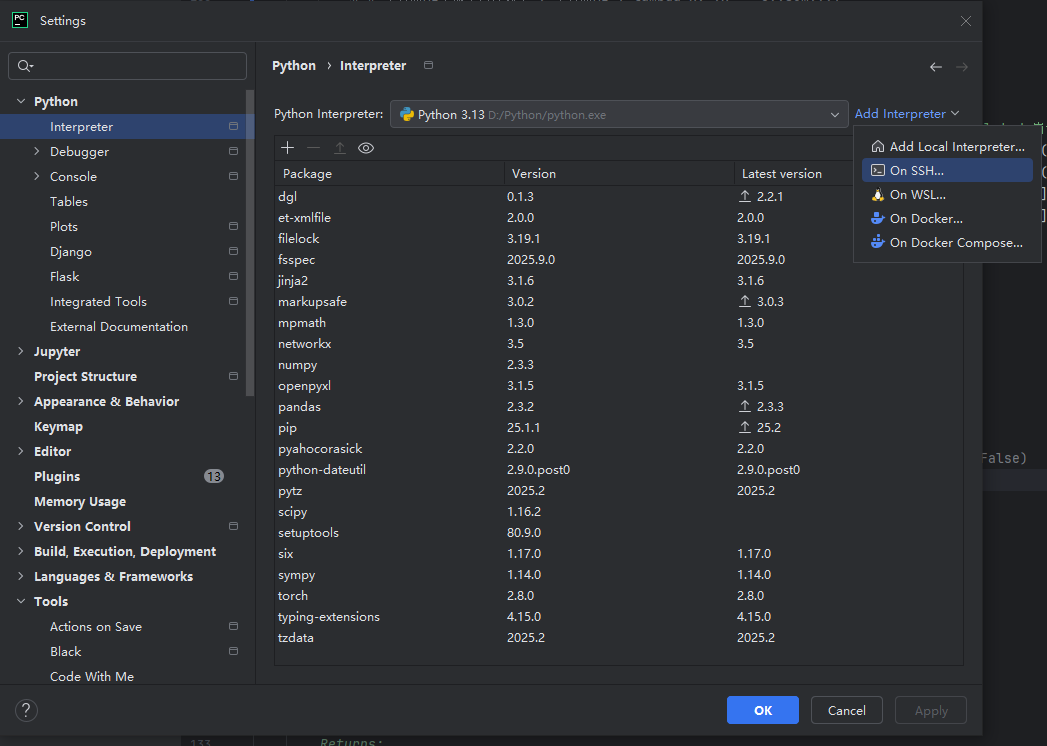Image resolution: width=1047 pixels, height=746 pixels.
Task: Select Add Local Interpreter... option
Action: tap(956, 147)
